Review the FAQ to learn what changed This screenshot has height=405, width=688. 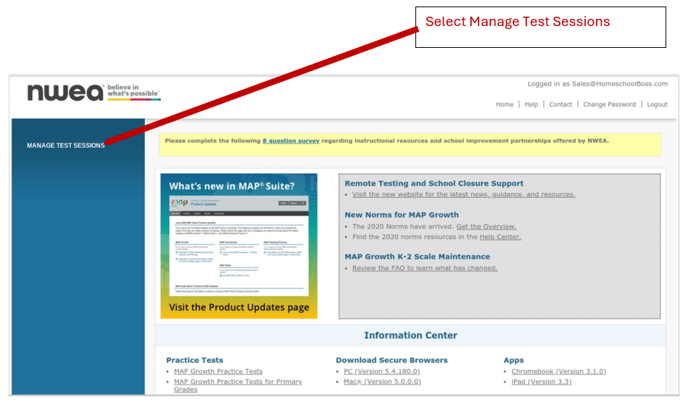tap(425, 268)
